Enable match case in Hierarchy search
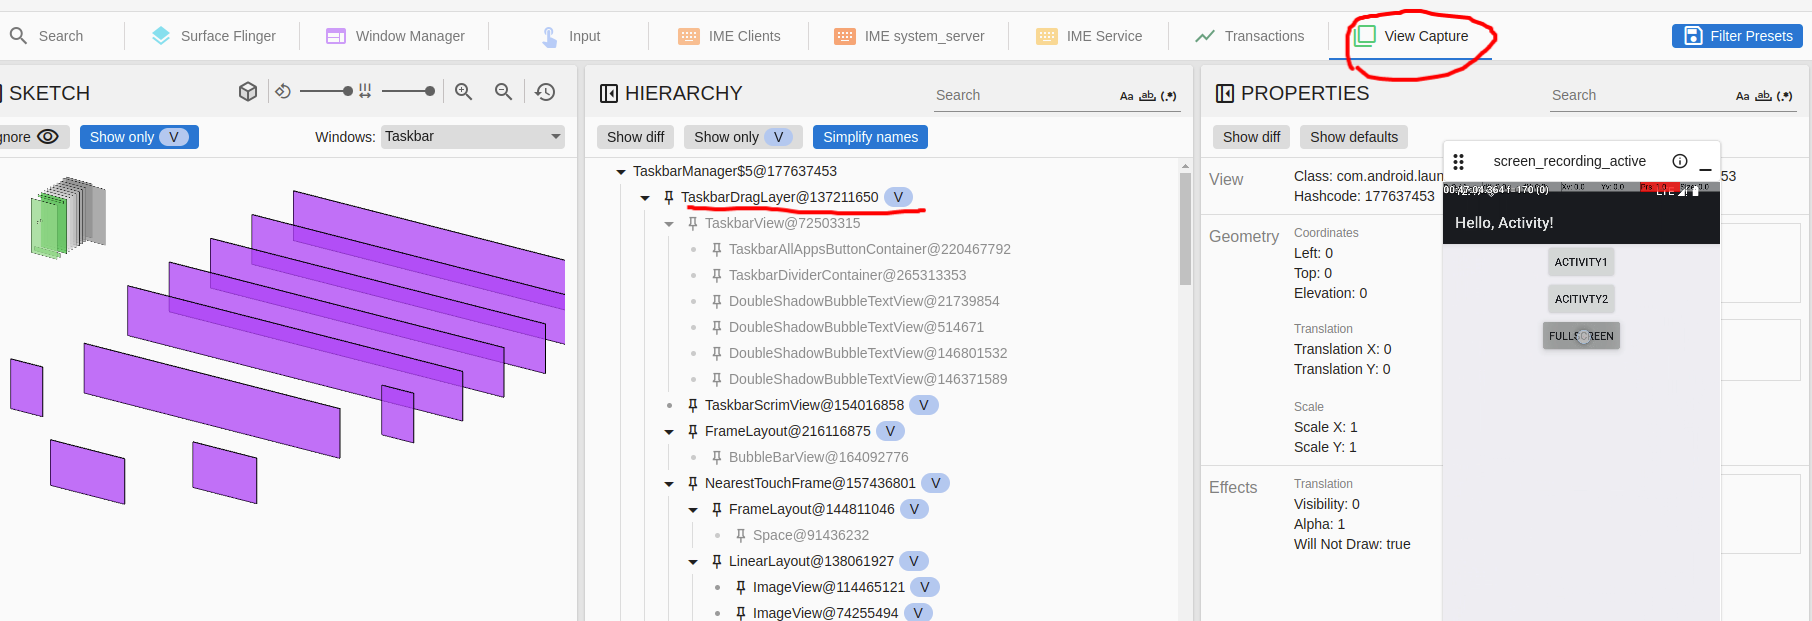Image resolution: width=1812 pixels, height=621 pixels. [1126, 96]
